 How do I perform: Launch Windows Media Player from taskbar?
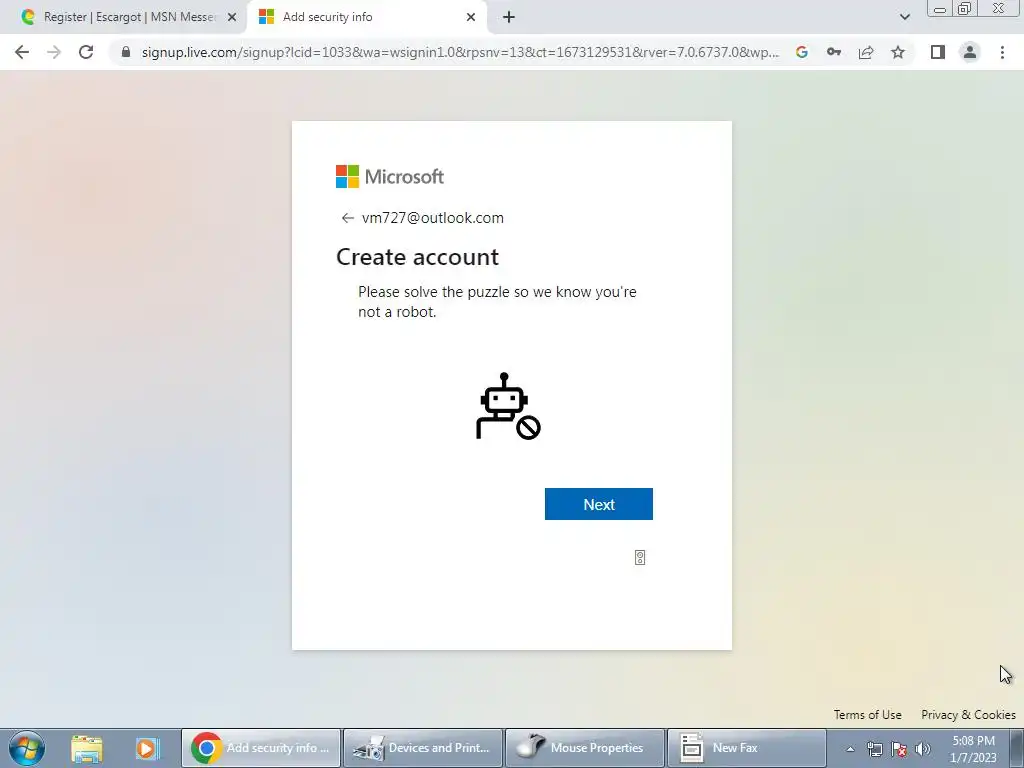pos(147,748)
